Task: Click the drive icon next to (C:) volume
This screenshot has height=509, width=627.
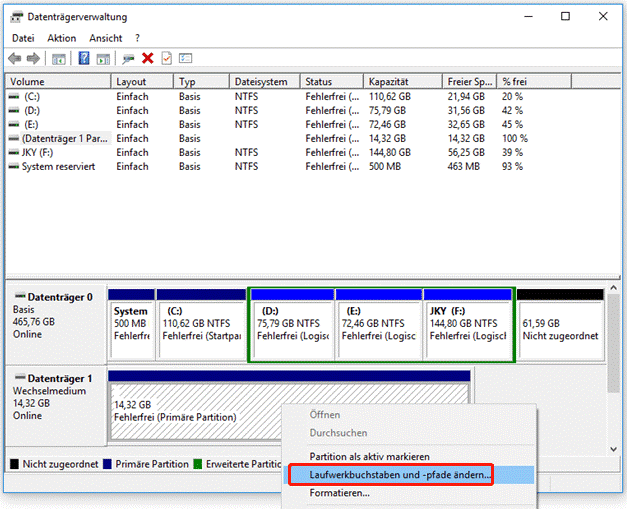Action: coord(14,96)
